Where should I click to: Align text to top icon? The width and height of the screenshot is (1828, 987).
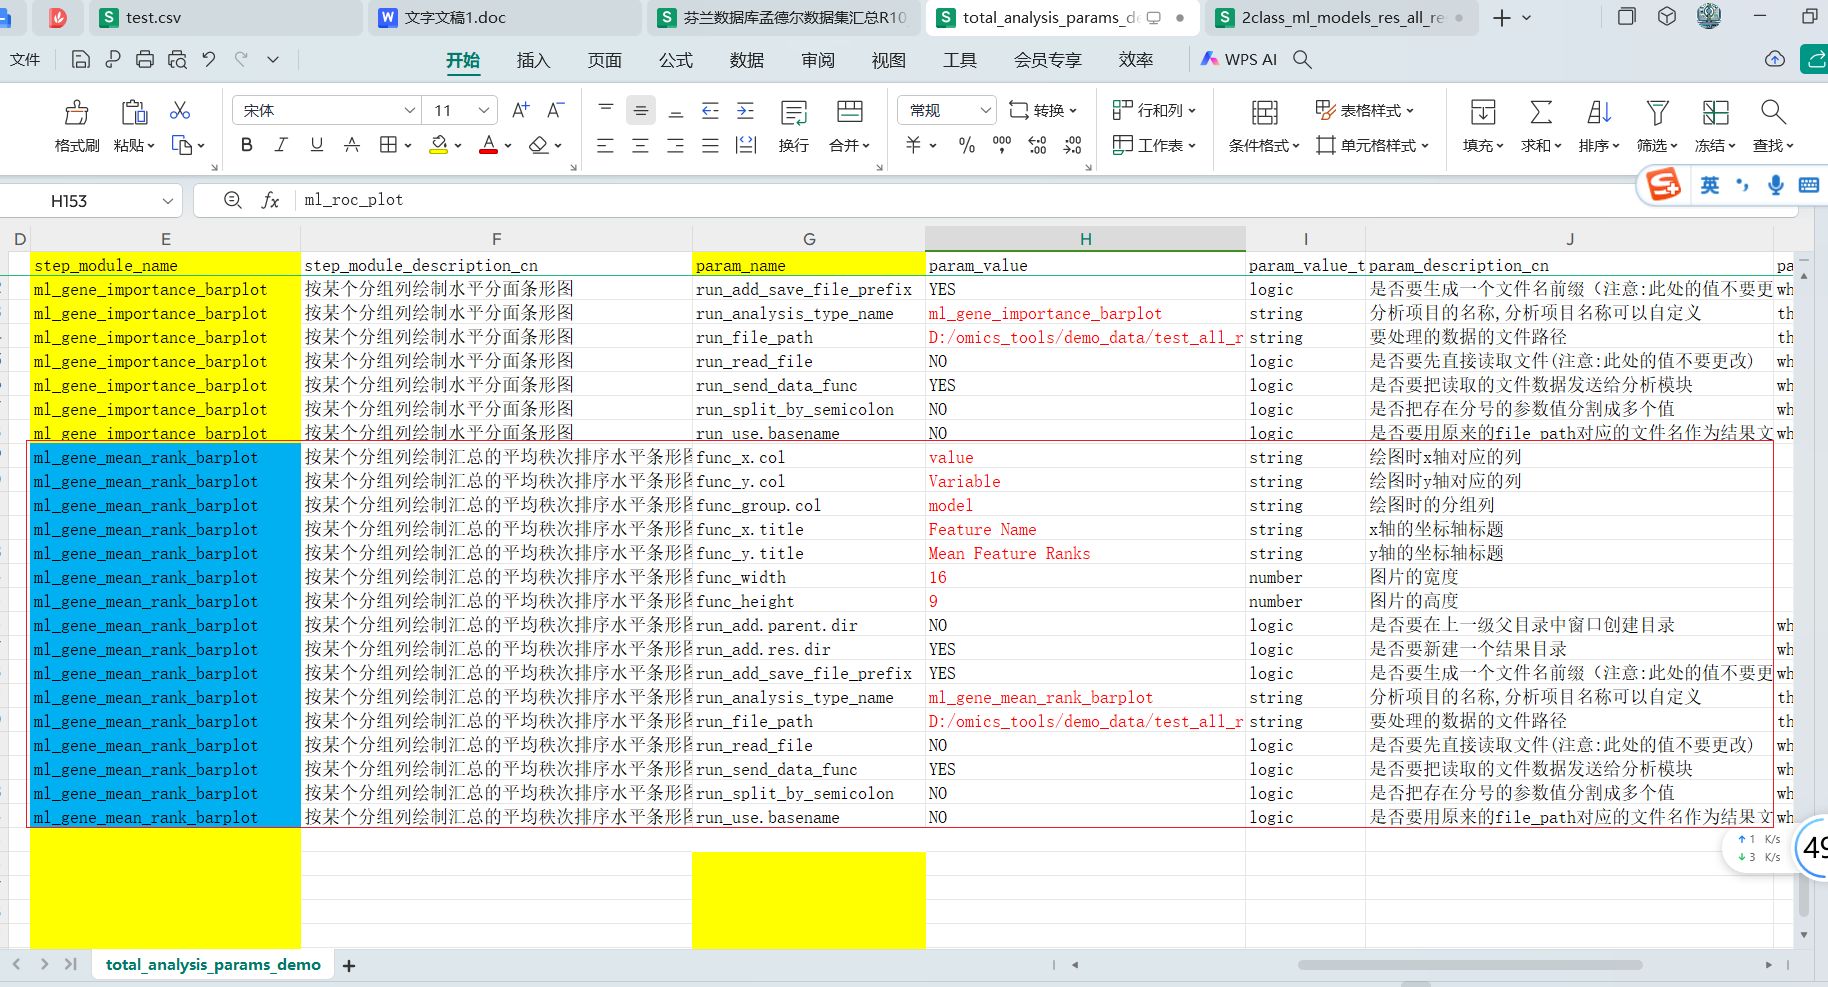click(x=606, y=108)
